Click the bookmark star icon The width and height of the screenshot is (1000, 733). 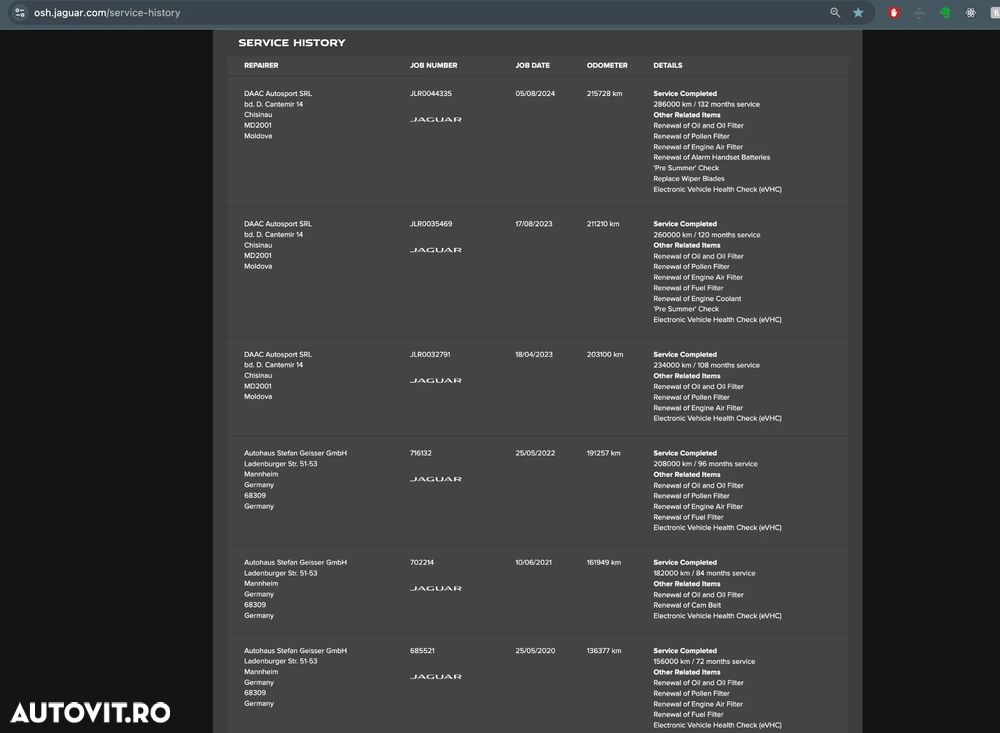858,12
